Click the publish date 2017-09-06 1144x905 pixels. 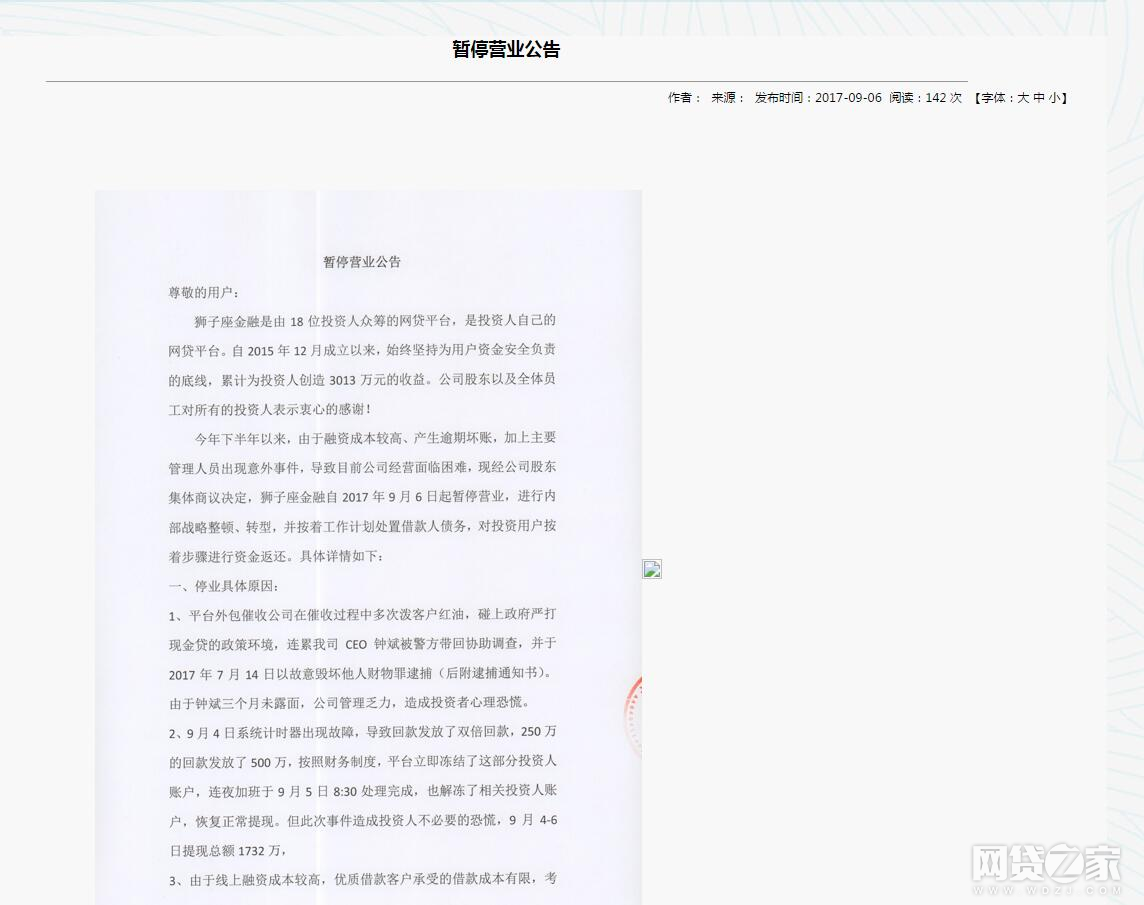[x=848, y=98]
